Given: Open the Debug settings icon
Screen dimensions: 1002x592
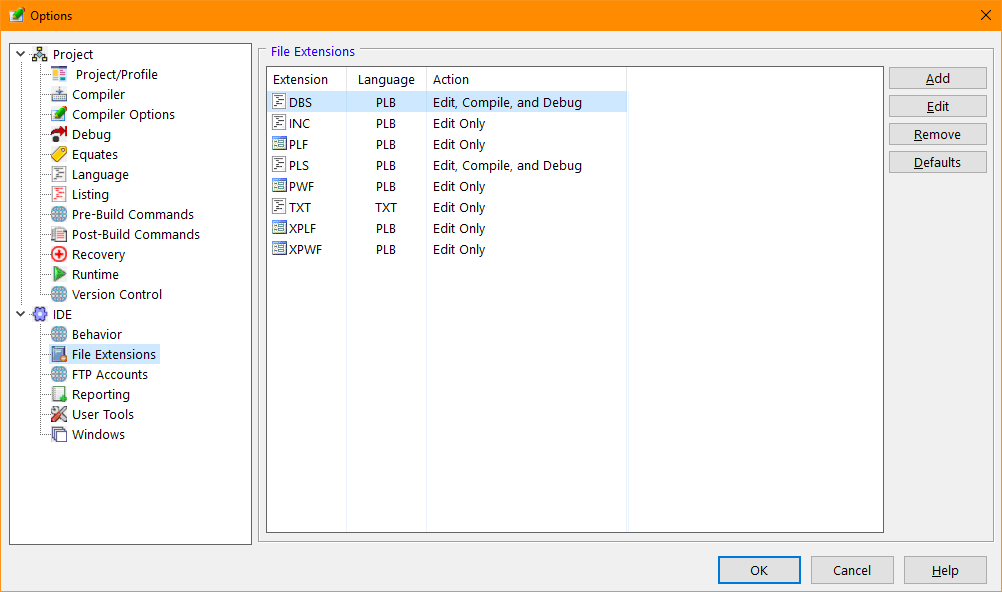Looking at the screenshot, I should [57, 134].
